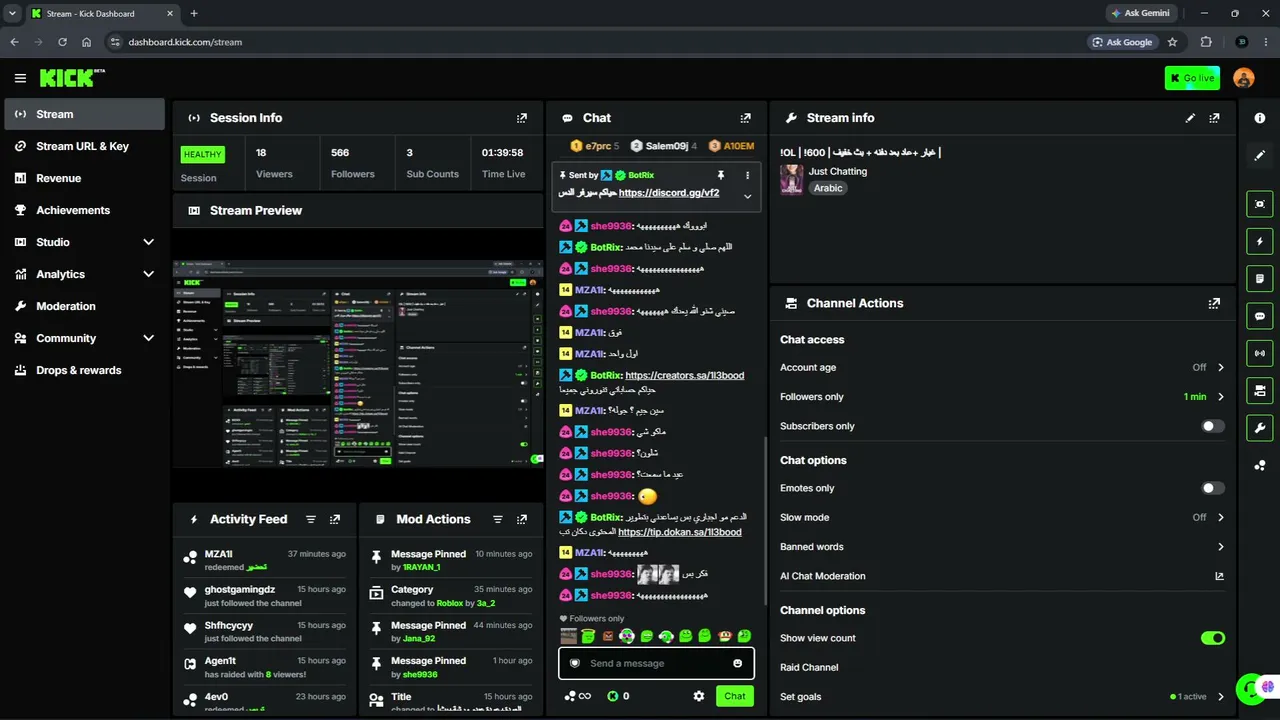Toggle the camera widget icon in right sidebar
Screen dimensions: 1280x720
coord(1260,390)
